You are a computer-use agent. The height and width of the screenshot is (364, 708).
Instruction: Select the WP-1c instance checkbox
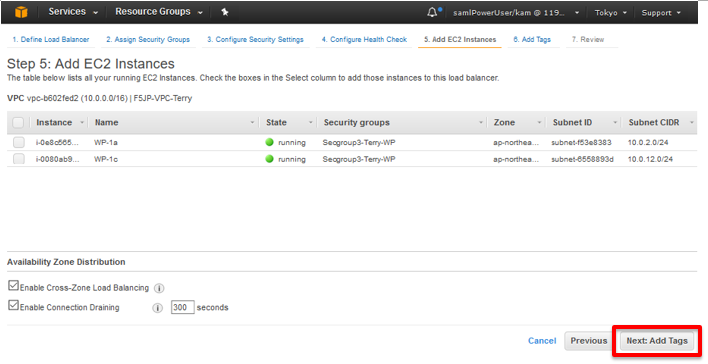19,159
